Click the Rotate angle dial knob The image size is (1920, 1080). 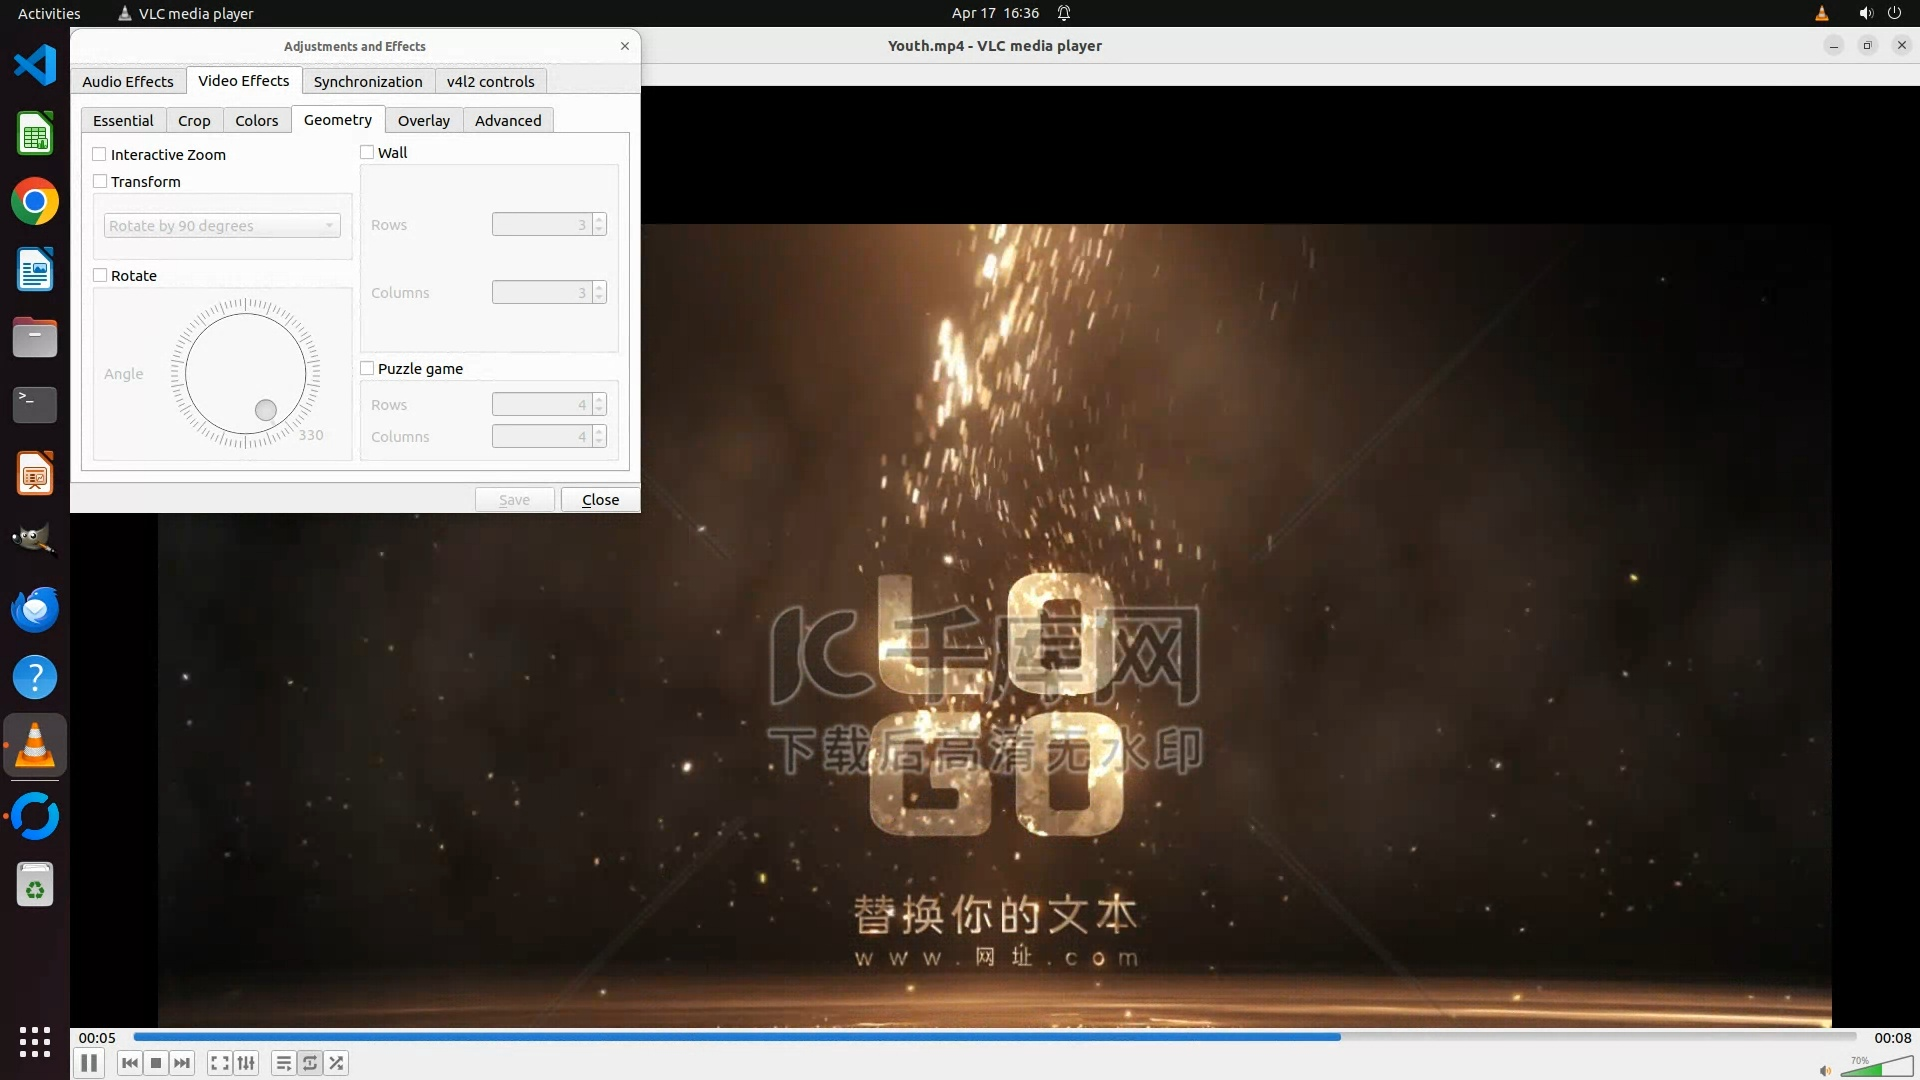click(265, 410)
